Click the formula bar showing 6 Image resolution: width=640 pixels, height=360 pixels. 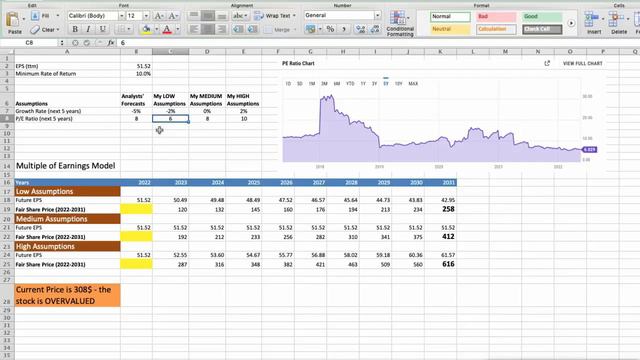[x=378, y=43]
